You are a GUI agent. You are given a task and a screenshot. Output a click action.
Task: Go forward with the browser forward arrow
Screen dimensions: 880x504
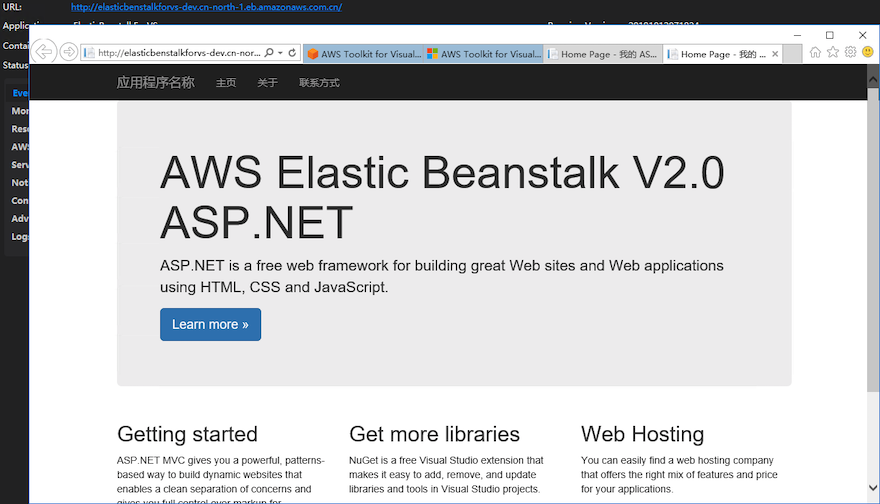(68, 52)
